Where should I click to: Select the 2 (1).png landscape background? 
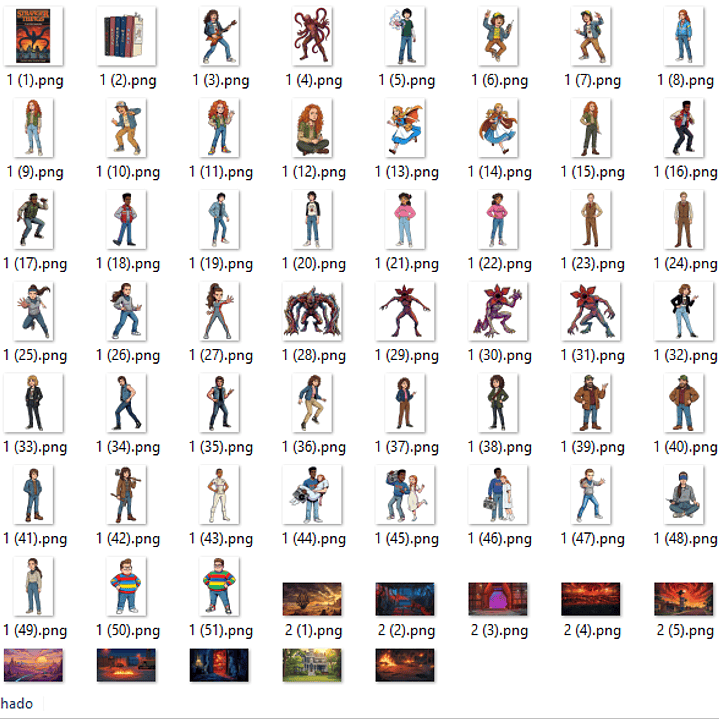[x=312, y=599]
